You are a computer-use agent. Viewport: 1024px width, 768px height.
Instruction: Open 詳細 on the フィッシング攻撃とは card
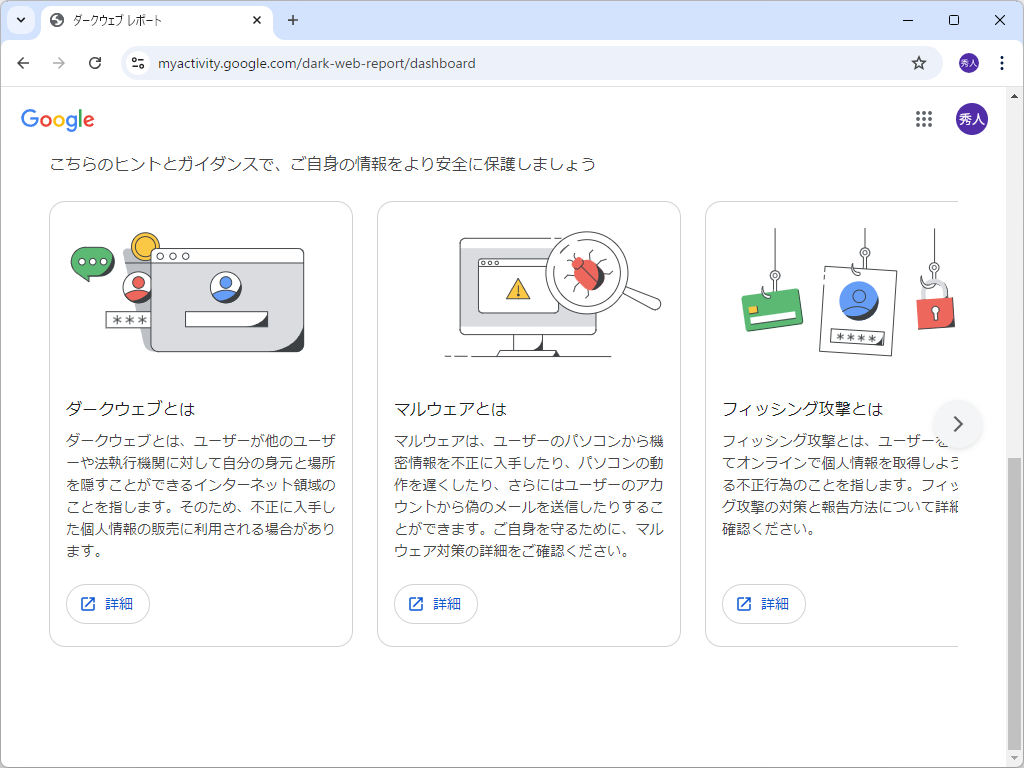(x=763, y=603)
